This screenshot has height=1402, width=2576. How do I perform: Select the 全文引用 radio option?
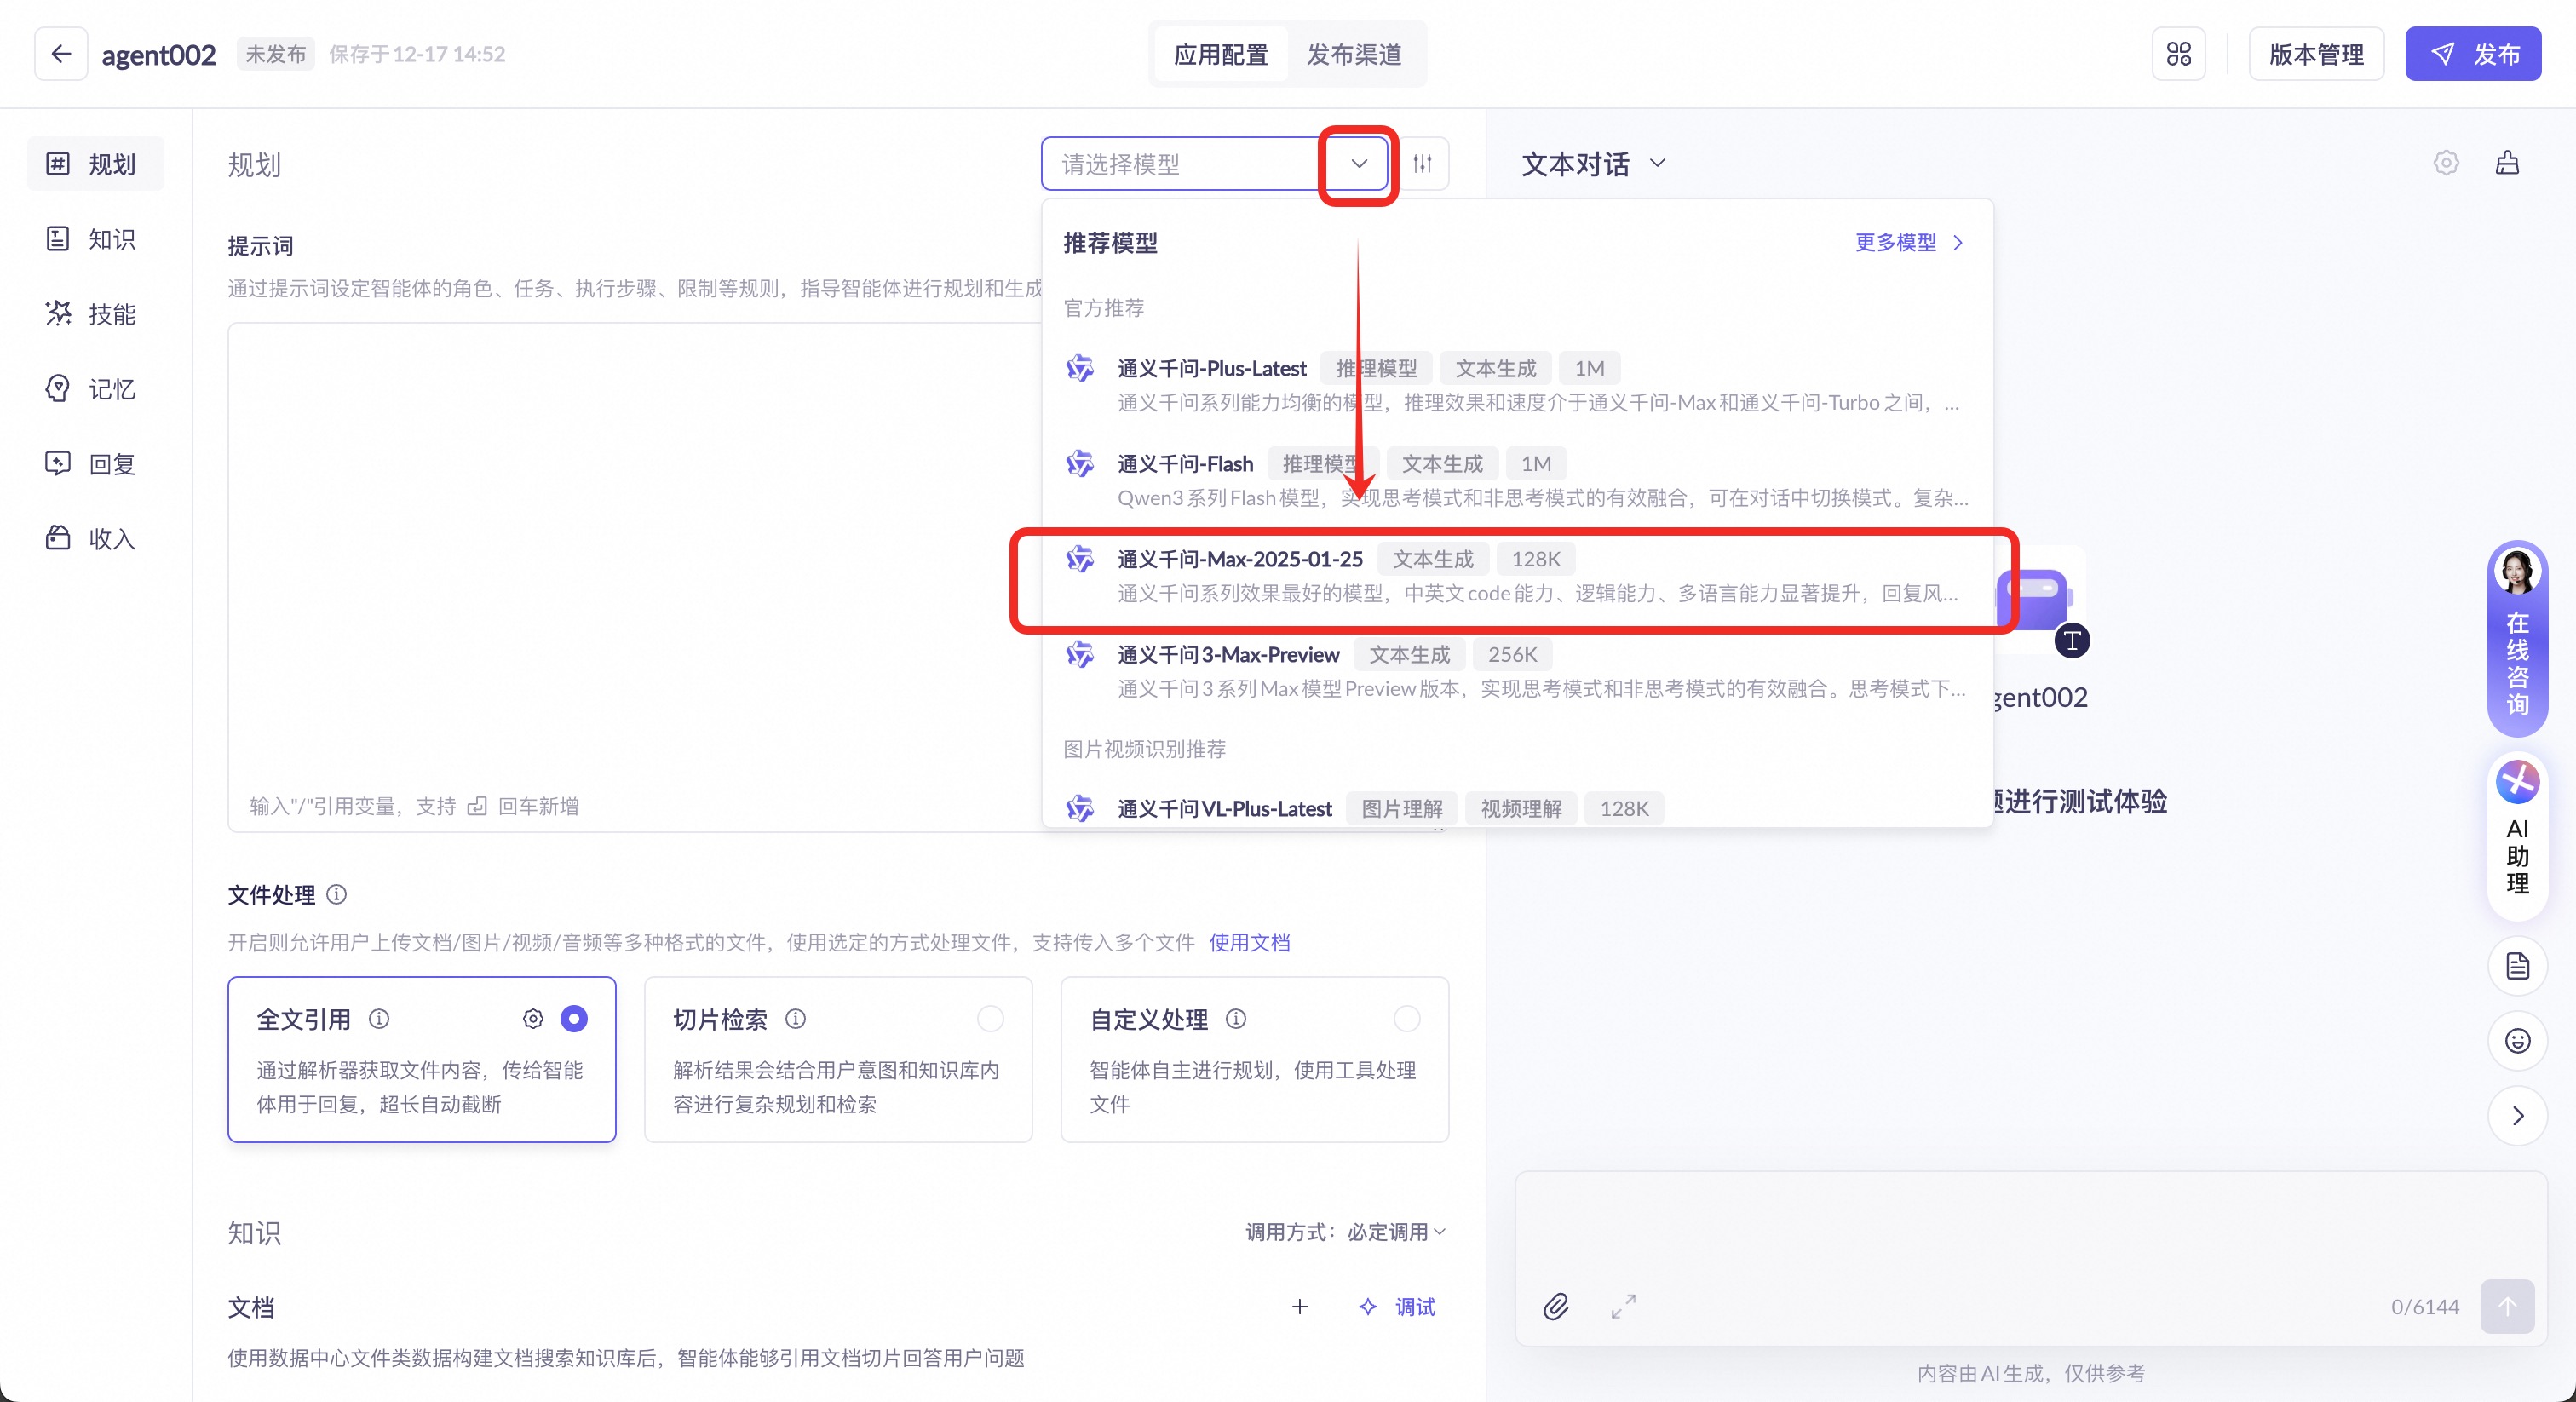click(574, 1019)
